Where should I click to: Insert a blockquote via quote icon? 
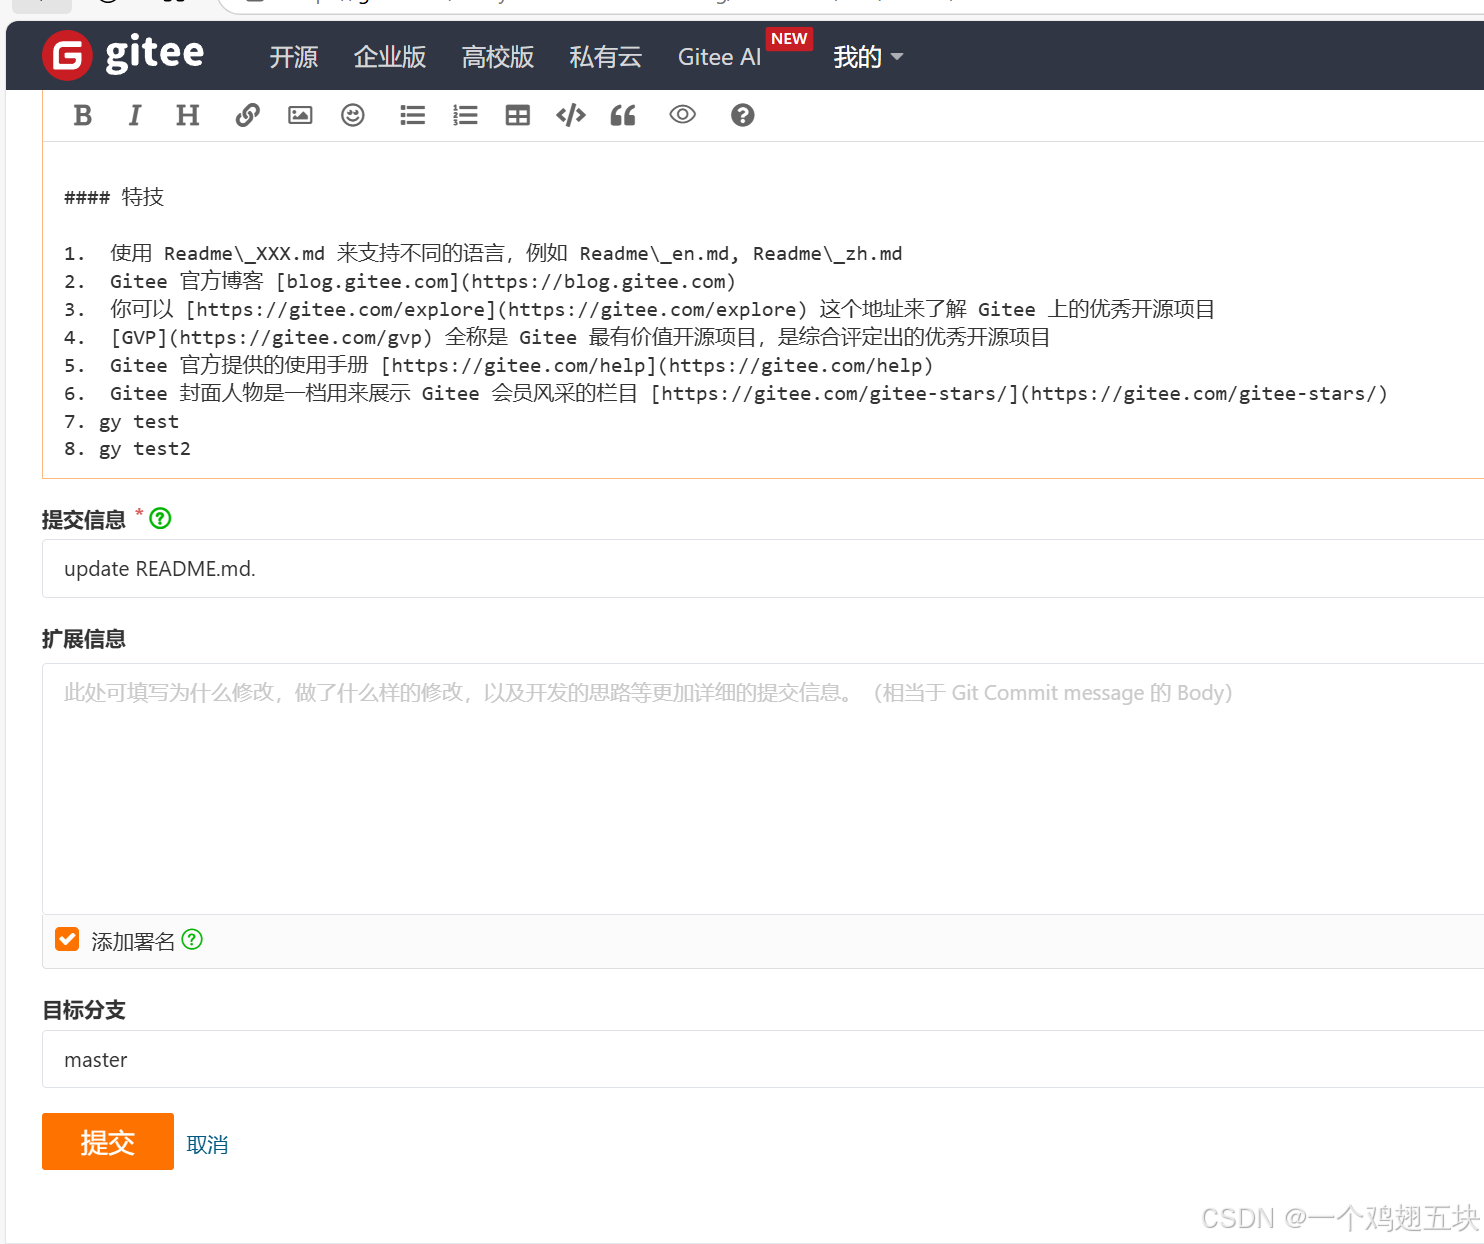click(623, 115)
